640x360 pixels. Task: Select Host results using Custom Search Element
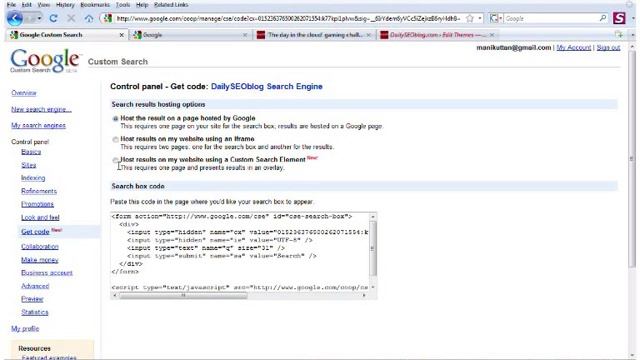point(116,160)
